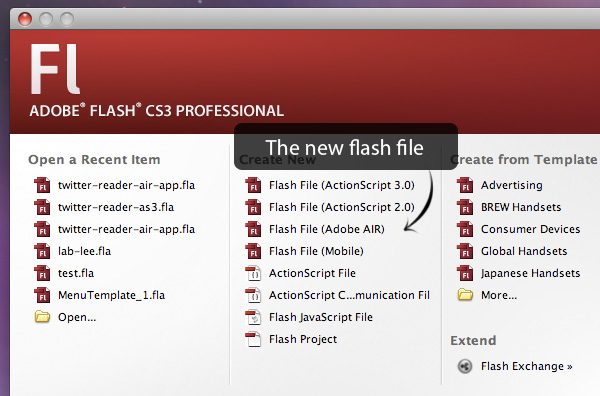The width and height of the screenshot is (600, 396).
Task: Create new Flash File (Mobile)
Action: point(316,251)
